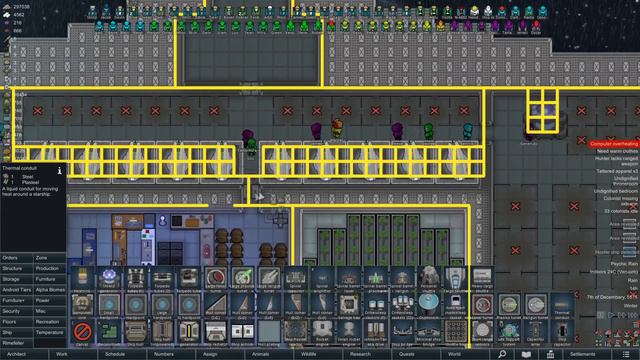Viewport: 640px width, 360px height.
Task: Pick the Thermal conduit designator
Action: point(562,306)
